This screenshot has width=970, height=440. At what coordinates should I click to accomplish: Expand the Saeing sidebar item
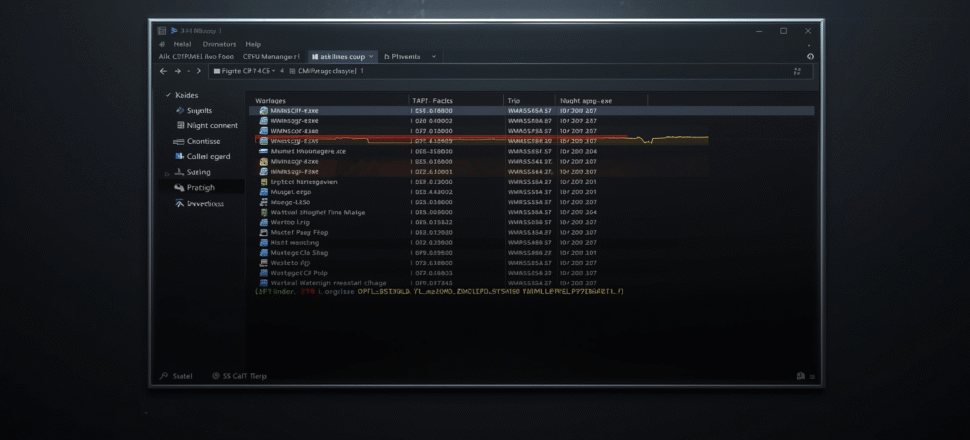click(166, 173)
